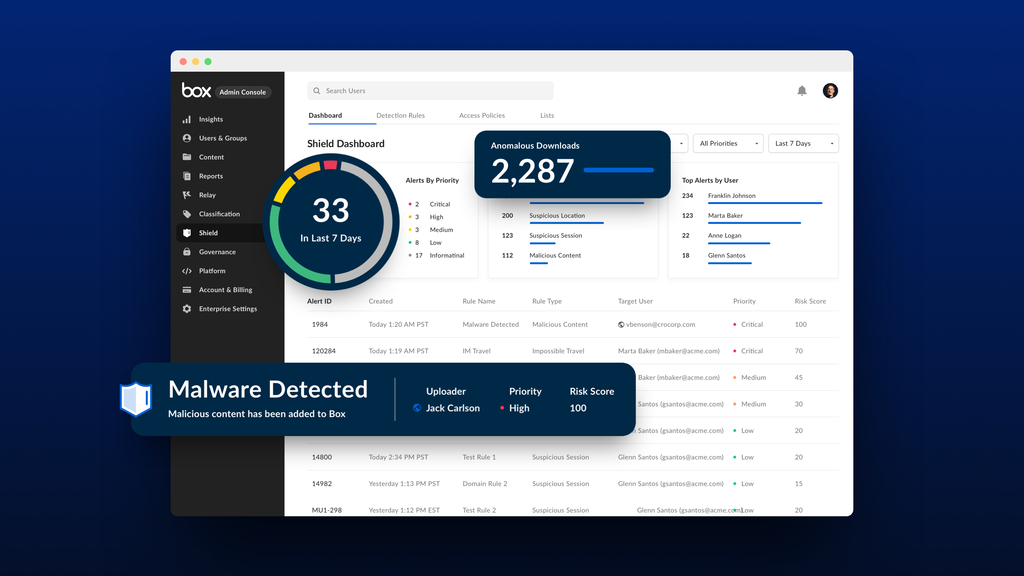Open the Last 7 Days dropdown
Image resolution: width=1024 pixels, height=576 pixels.
pos(803,144)
